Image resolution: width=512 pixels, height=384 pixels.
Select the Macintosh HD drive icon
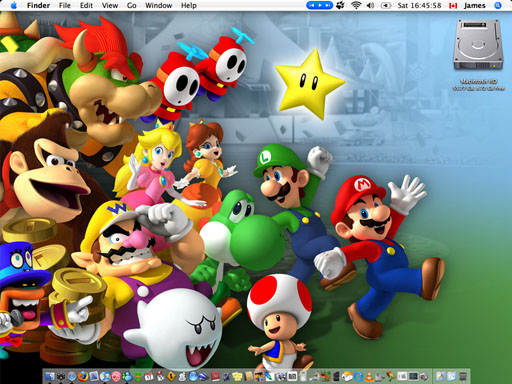coord(478,45)
